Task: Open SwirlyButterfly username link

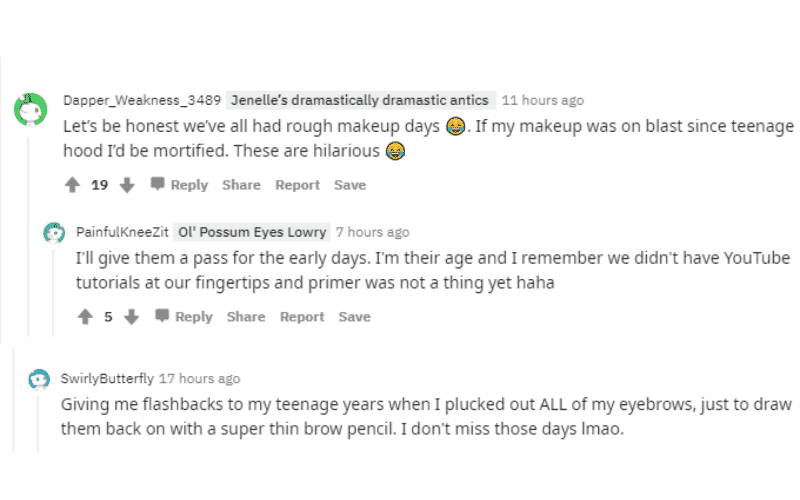Action: pos(107,379)
